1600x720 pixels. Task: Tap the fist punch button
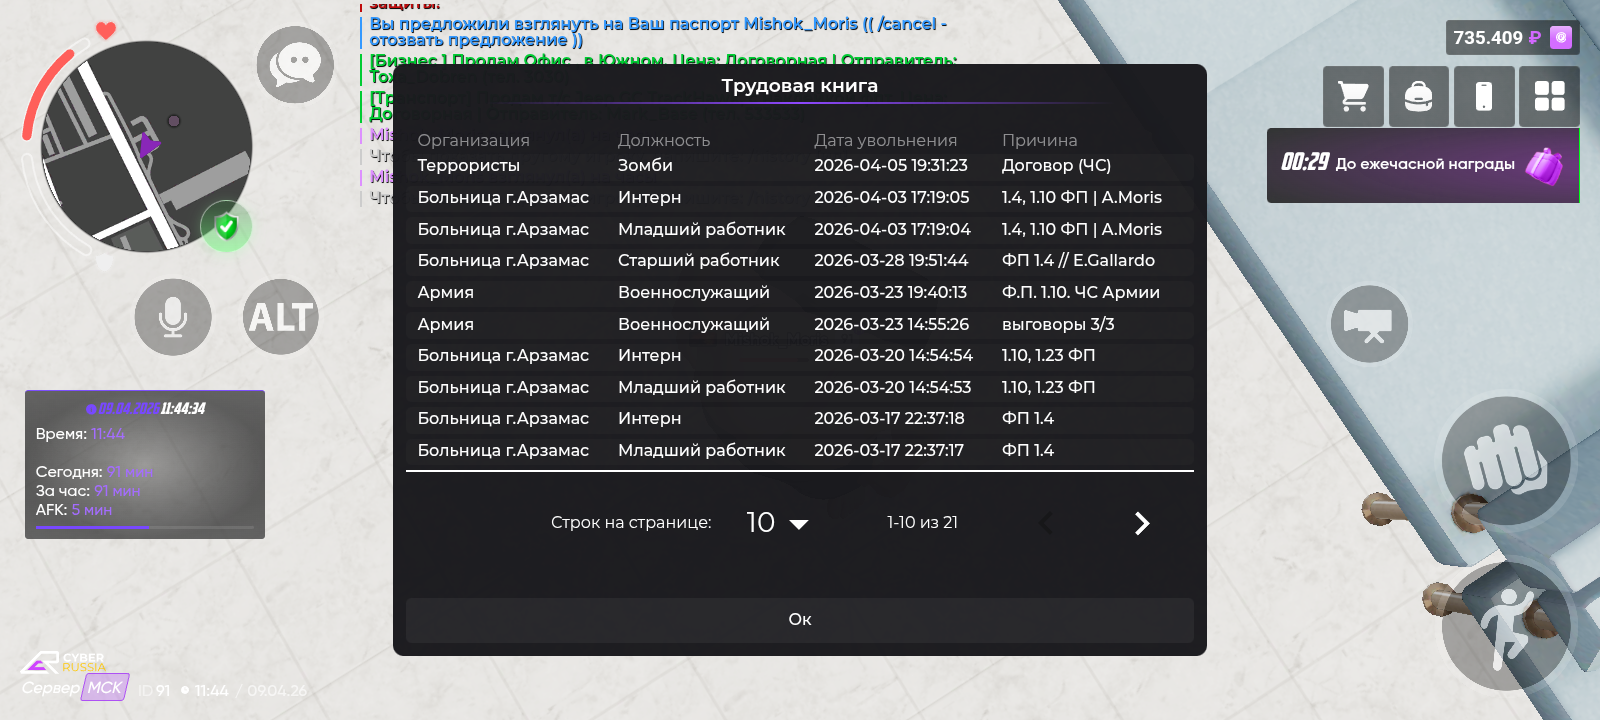click(1505, 461)
